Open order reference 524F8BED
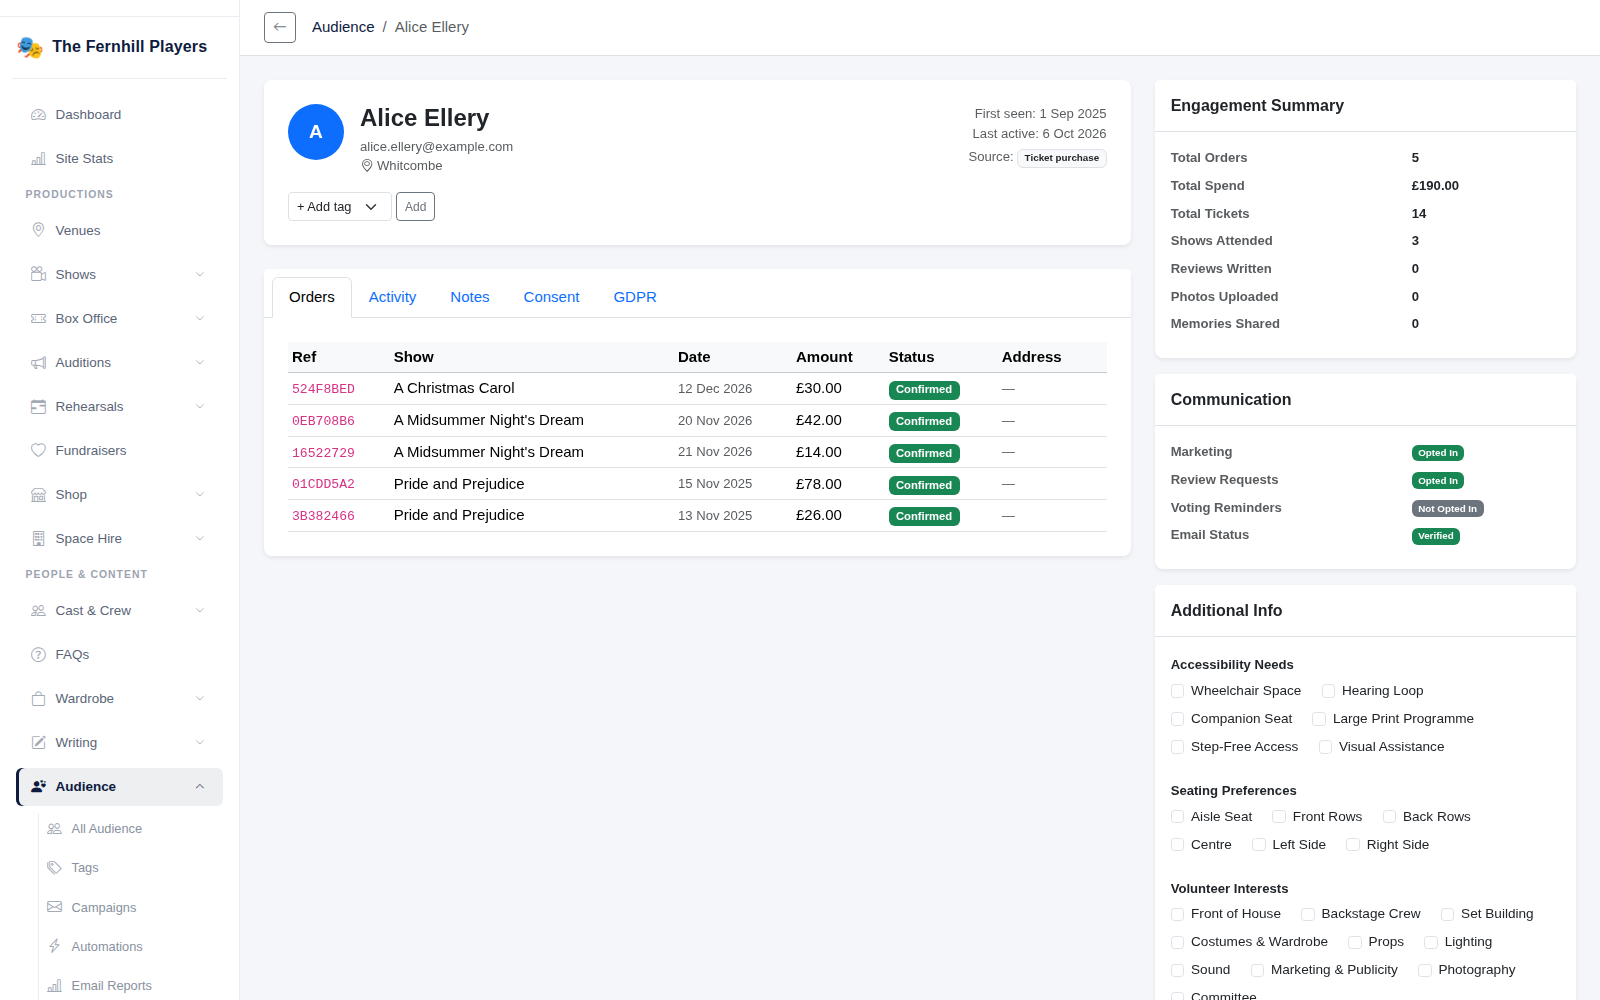This screenshot has height=1000, width=1600. tap(323, 389)
